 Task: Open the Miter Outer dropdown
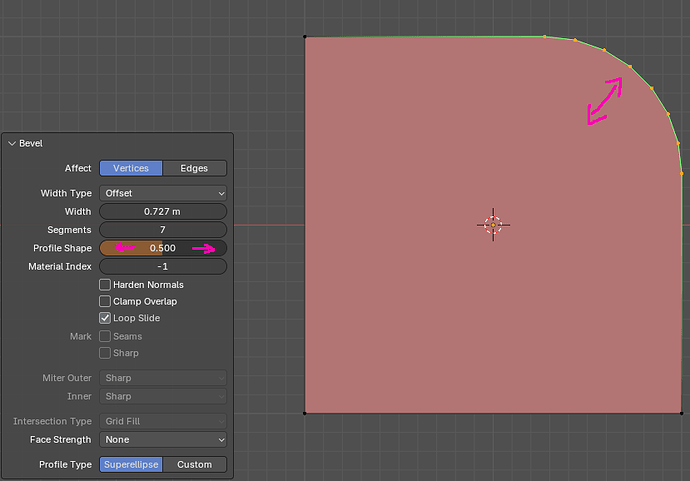(x=163, y=378)
